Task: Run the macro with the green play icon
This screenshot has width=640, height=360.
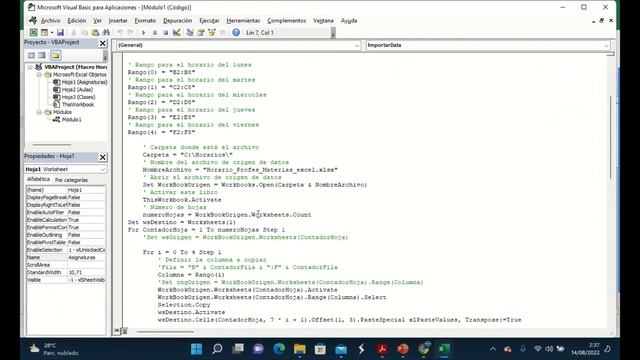Action: 144,33
